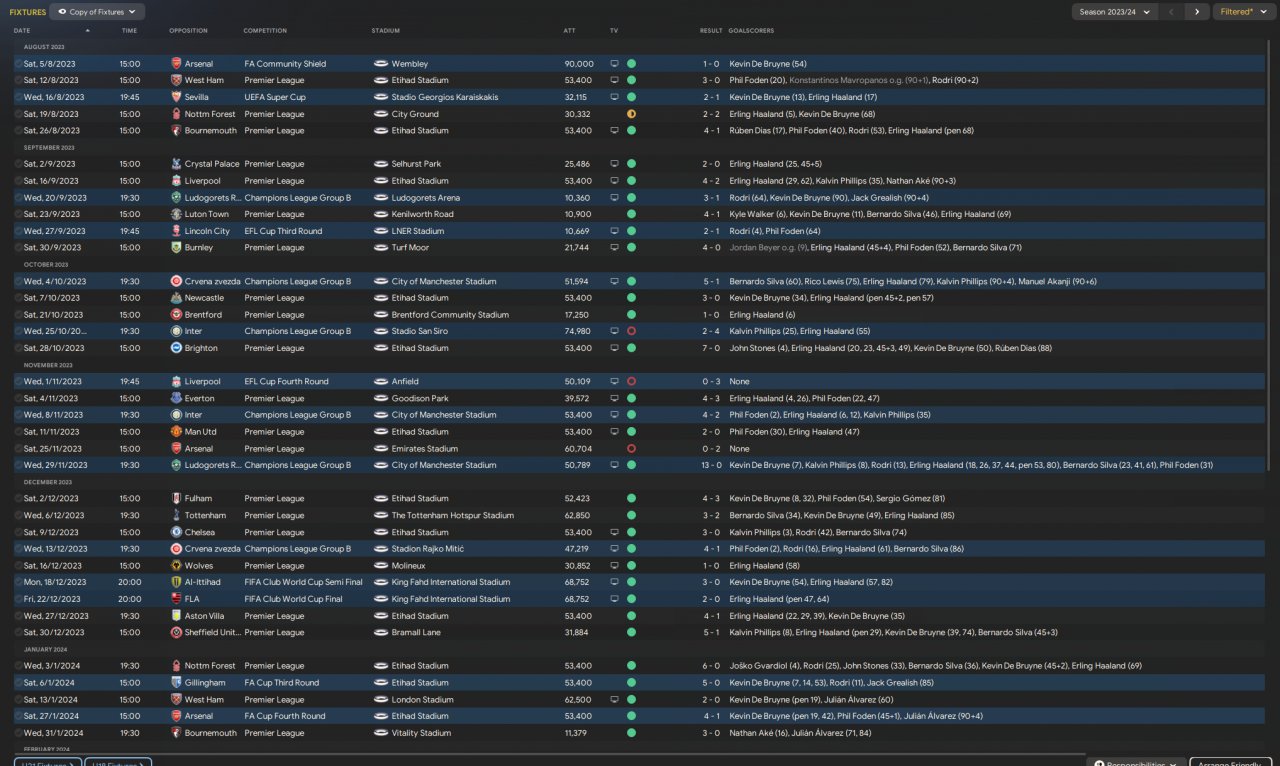This screenshot has width=1280, height=766.
Task: Click the Fulham club badge
Action: click(177, 499)
